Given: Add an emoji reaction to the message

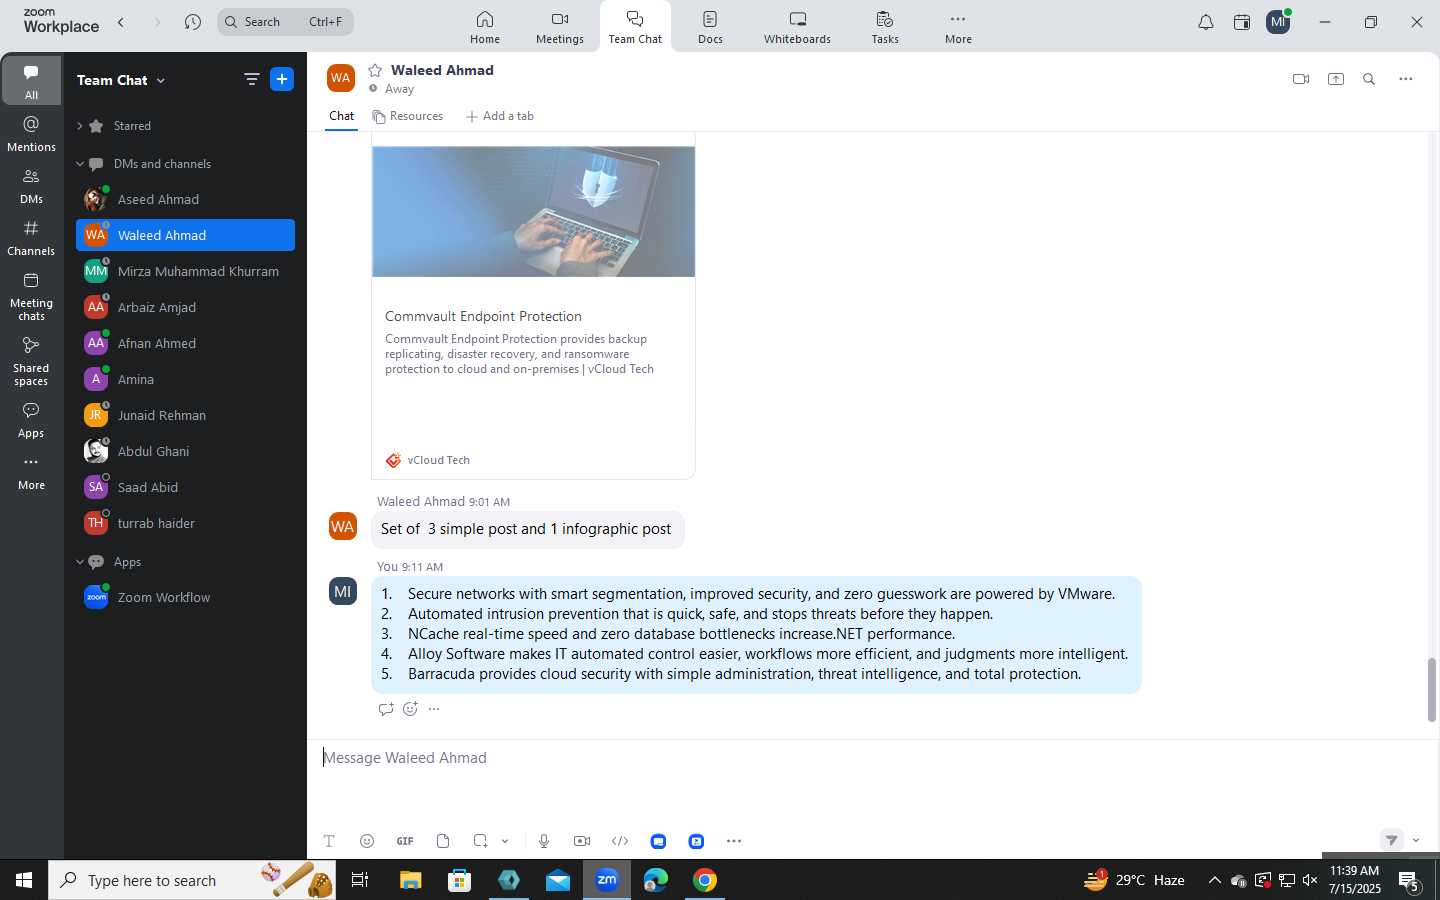Looking at the screenshot, I should click(410, 709).
